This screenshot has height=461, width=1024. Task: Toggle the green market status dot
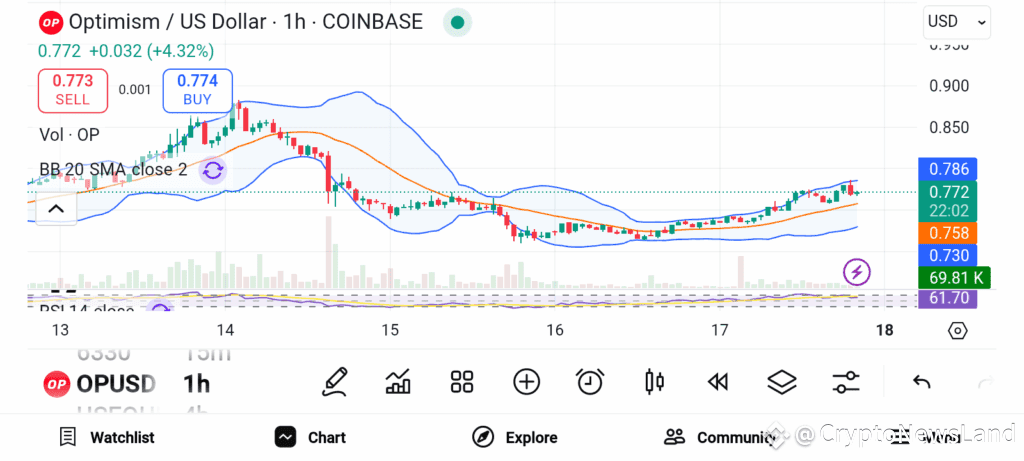point(457,22)
